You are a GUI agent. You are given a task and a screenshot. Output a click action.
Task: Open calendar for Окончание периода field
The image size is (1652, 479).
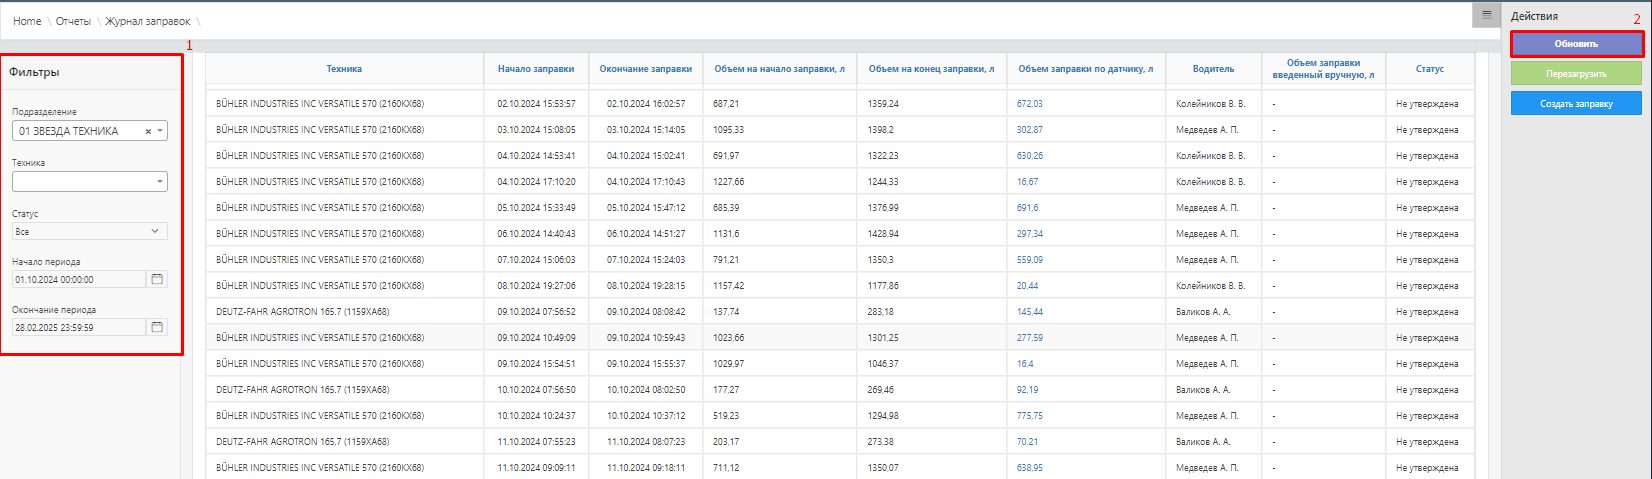tap(157, 327)
